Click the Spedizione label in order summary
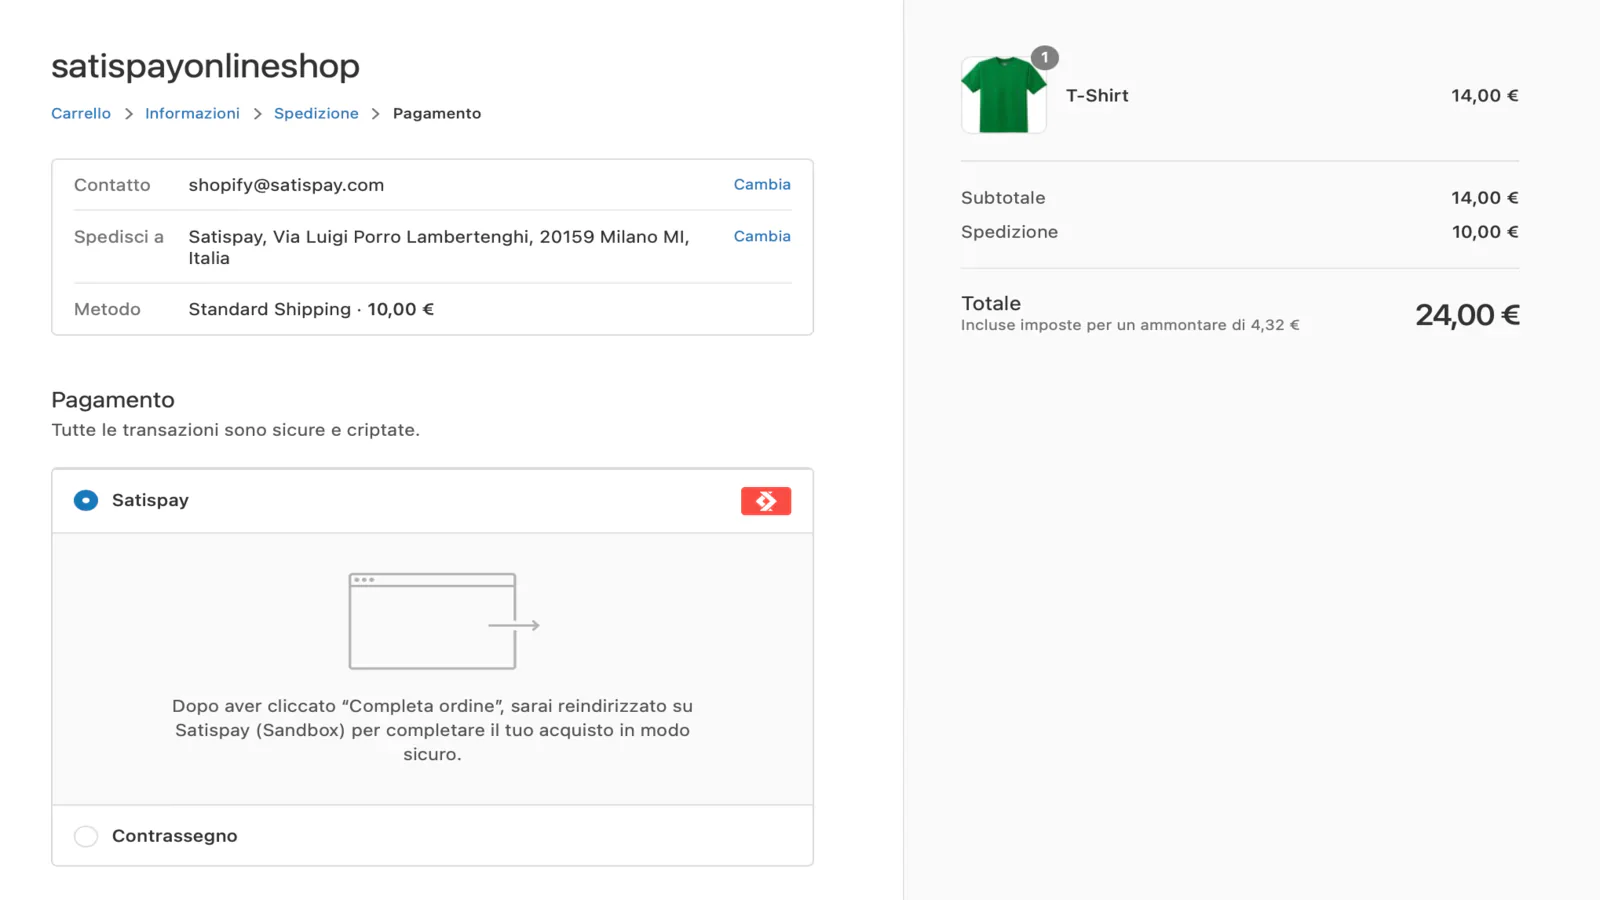 1009,232
